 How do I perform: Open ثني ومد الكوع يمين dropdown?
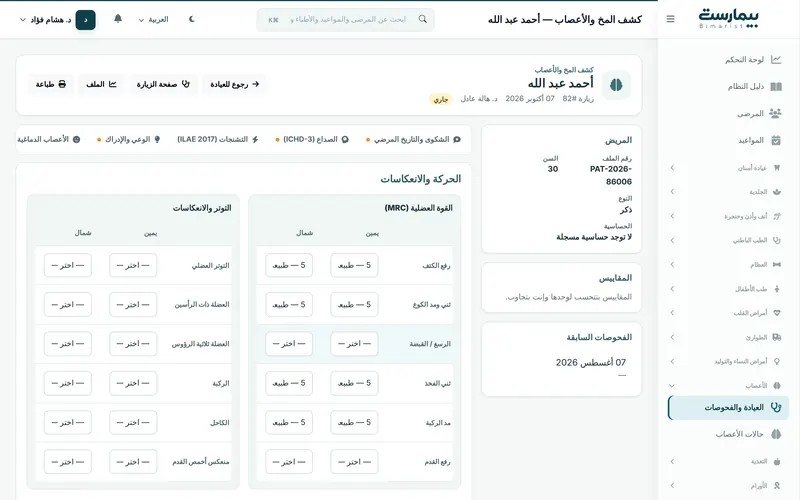click(x=354, y=305)
